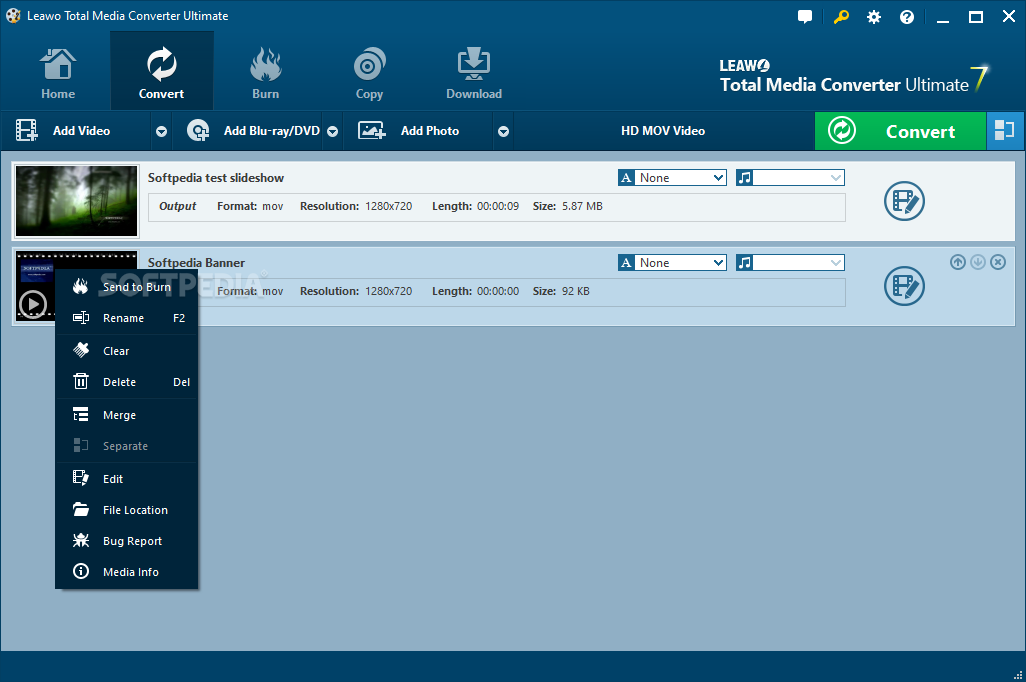Open the Download module
This screenshot has height=682, width=1026.
(474, 73)
